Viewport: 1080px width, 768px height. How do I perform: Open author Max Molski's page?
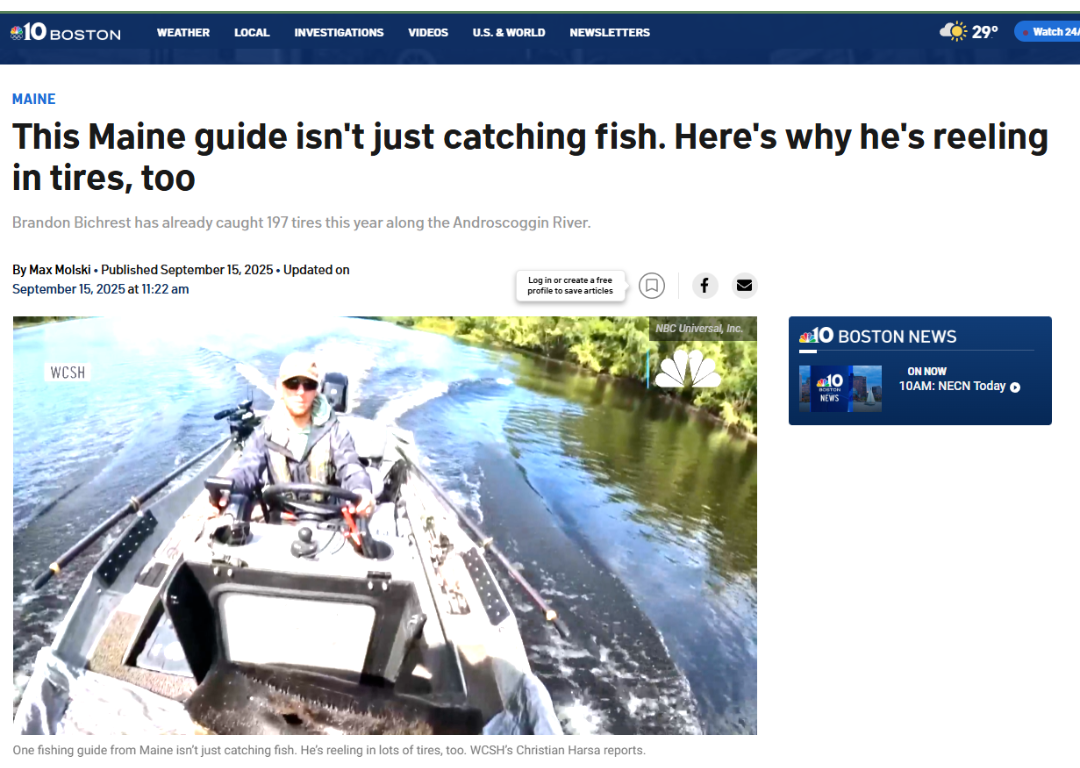click(x=60, y=270)
